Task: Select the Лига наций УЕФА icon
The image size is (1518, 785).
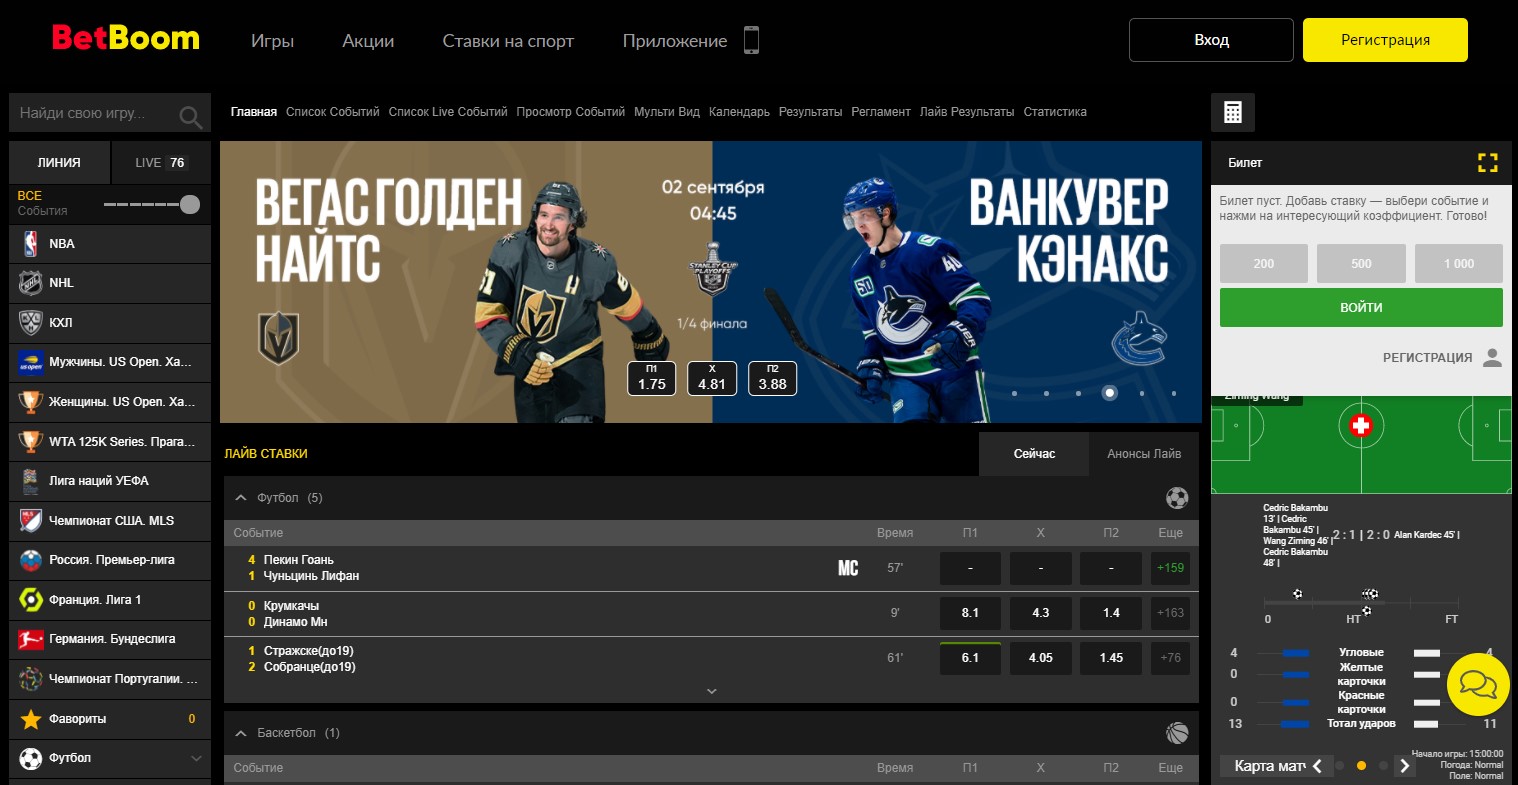Action: pos(30,481)
